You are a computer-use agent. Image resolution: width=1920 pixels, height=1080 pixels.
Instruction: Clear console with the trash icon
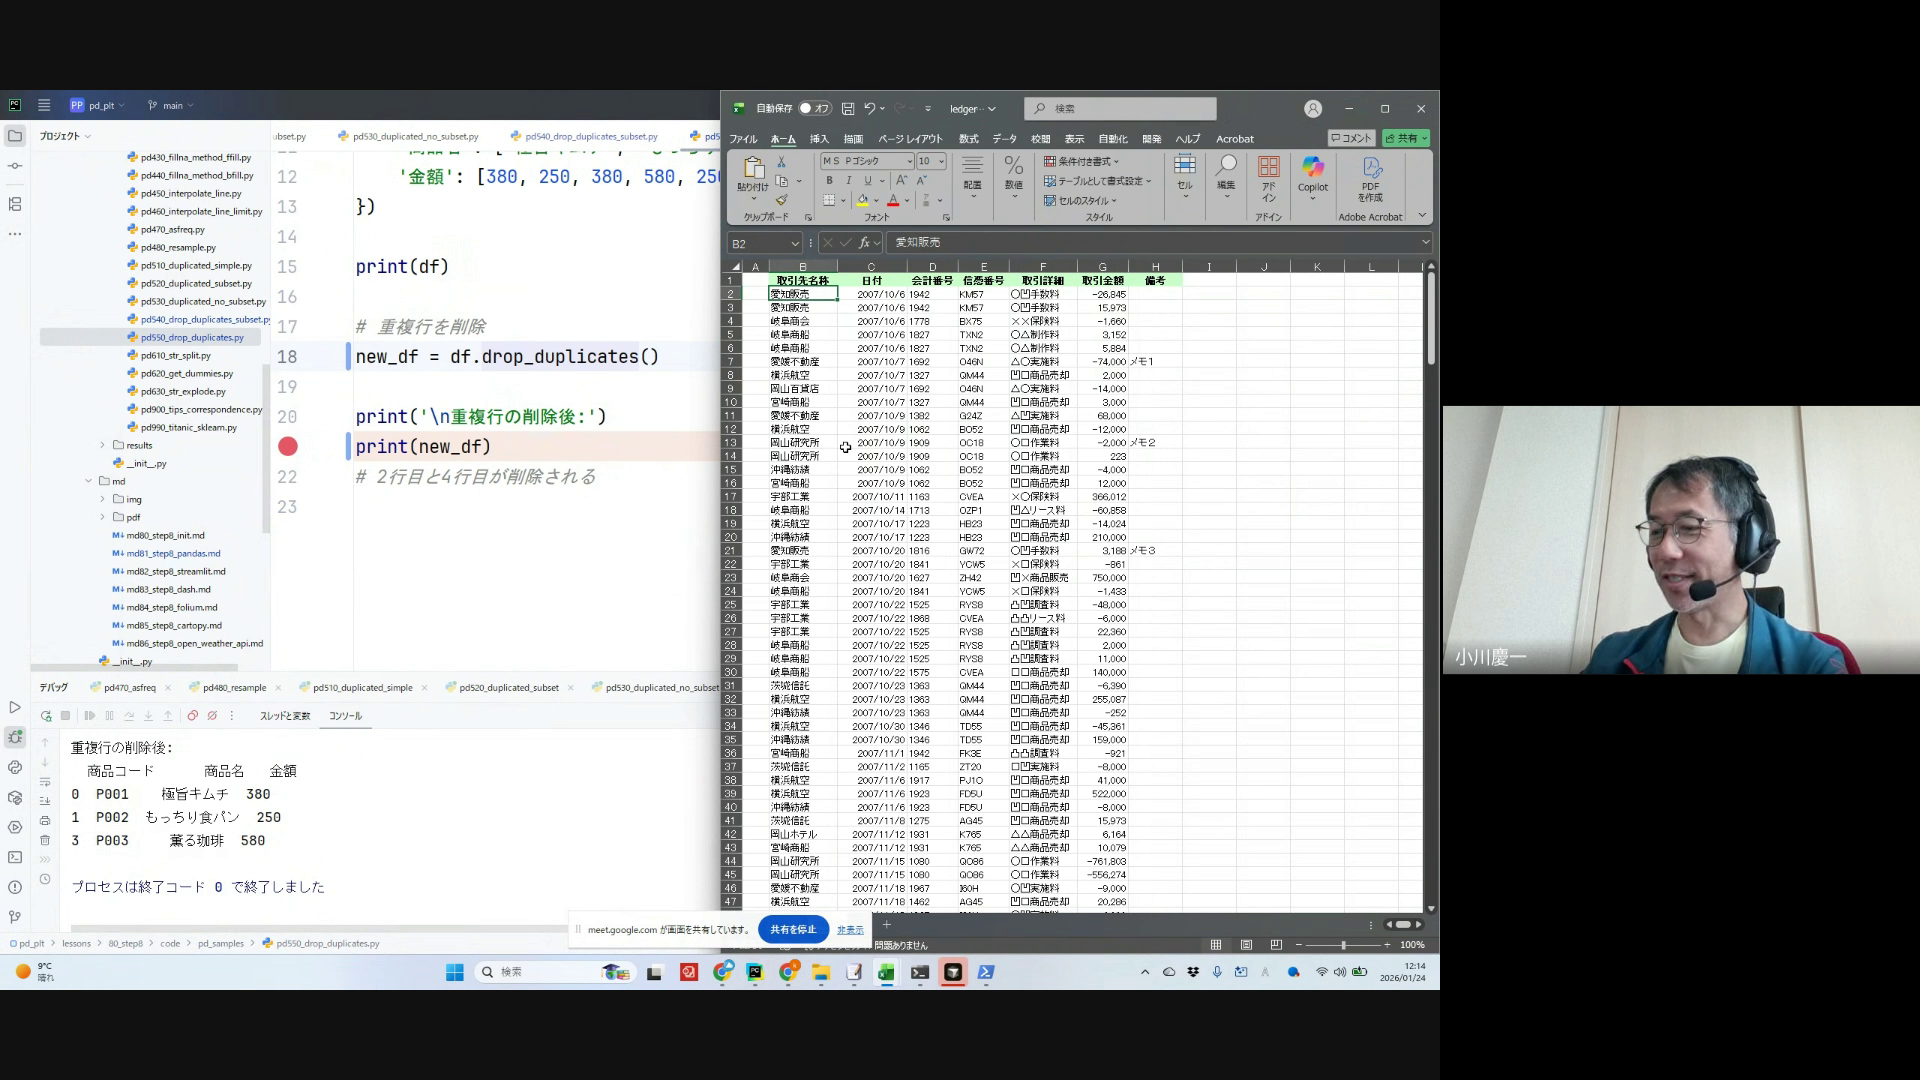pos(45,840)
